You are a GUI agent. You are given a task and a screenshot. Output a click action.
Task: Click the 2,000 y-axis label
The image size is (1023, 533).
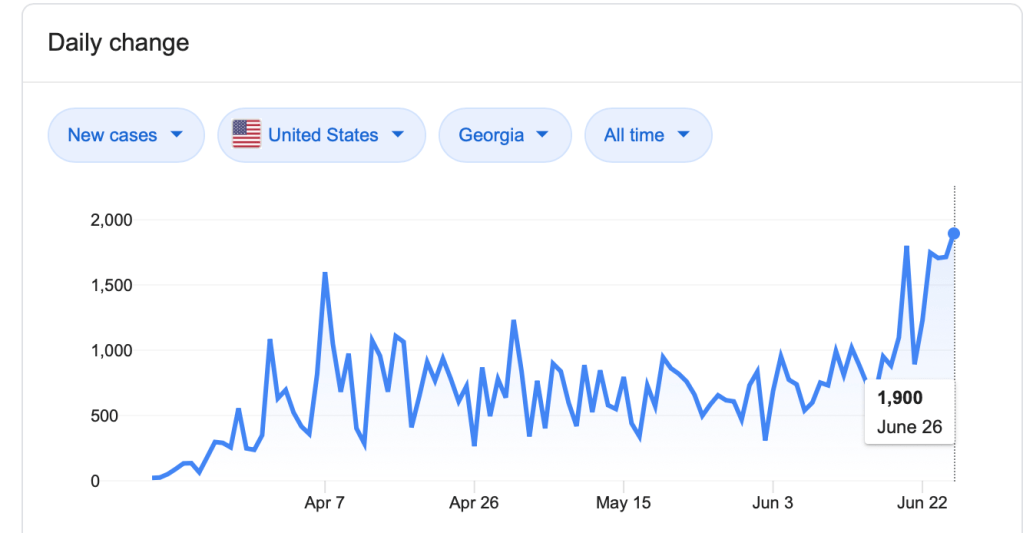(111, 220)
